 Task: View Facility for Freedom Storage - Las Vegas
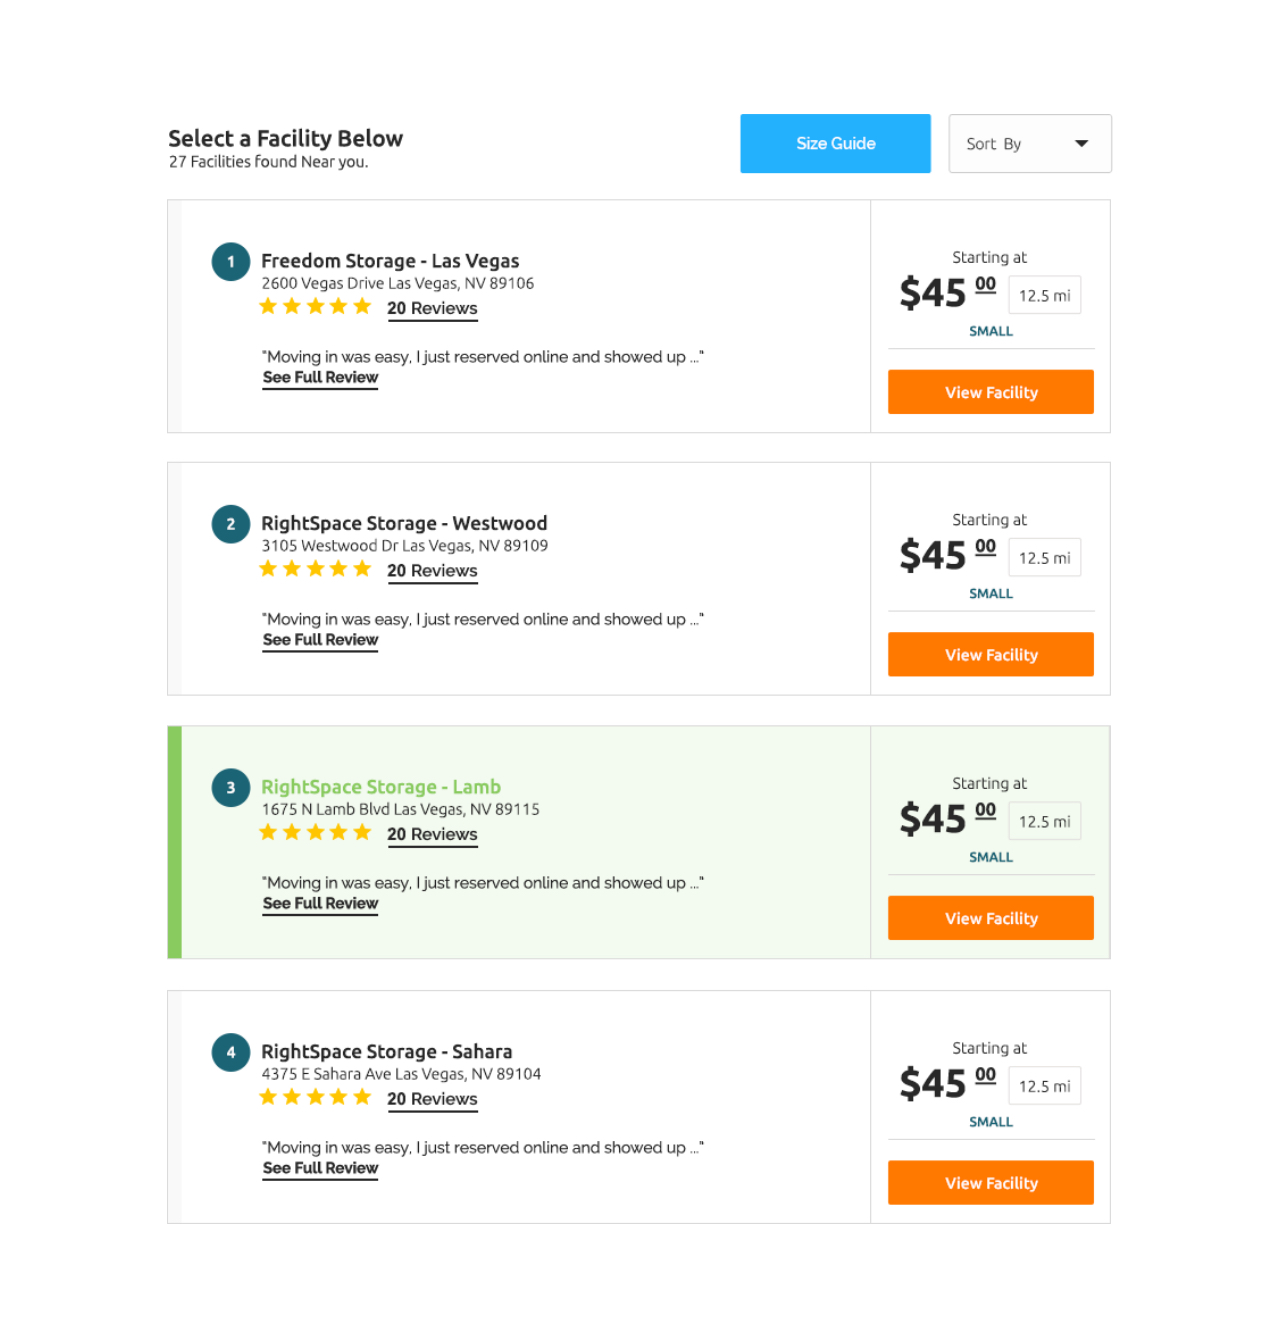tap(991, 392)
